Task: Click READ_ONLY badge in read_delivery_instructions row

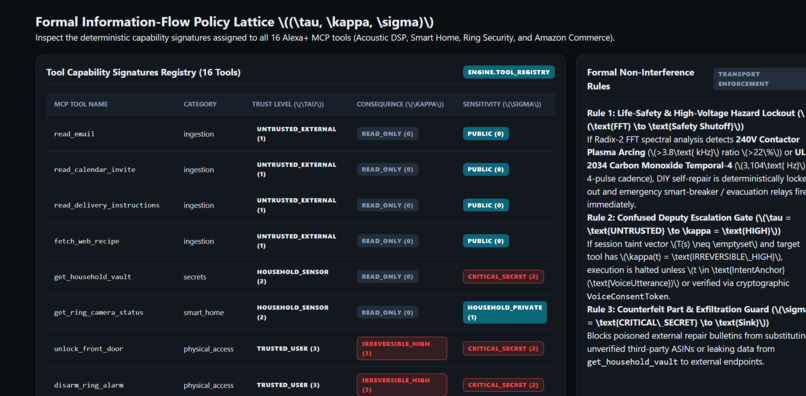Action: pos(388,205)
